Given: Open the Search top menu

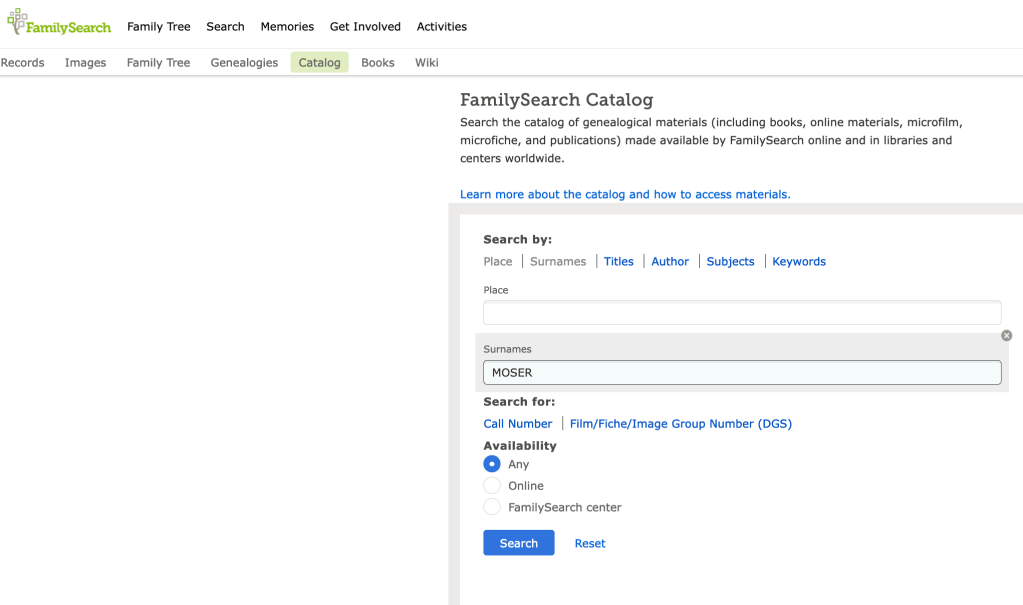Looking at the screenshot, I should pos(225,27).
